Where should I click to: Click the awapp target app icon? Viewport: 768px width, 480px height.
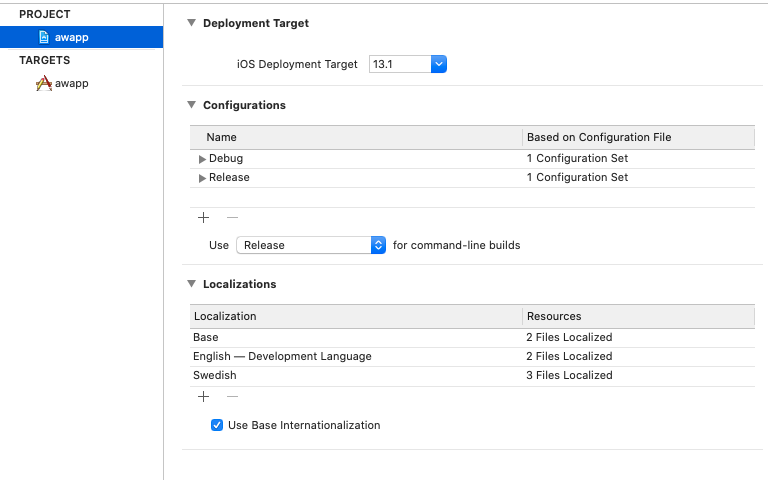[44, 84]
